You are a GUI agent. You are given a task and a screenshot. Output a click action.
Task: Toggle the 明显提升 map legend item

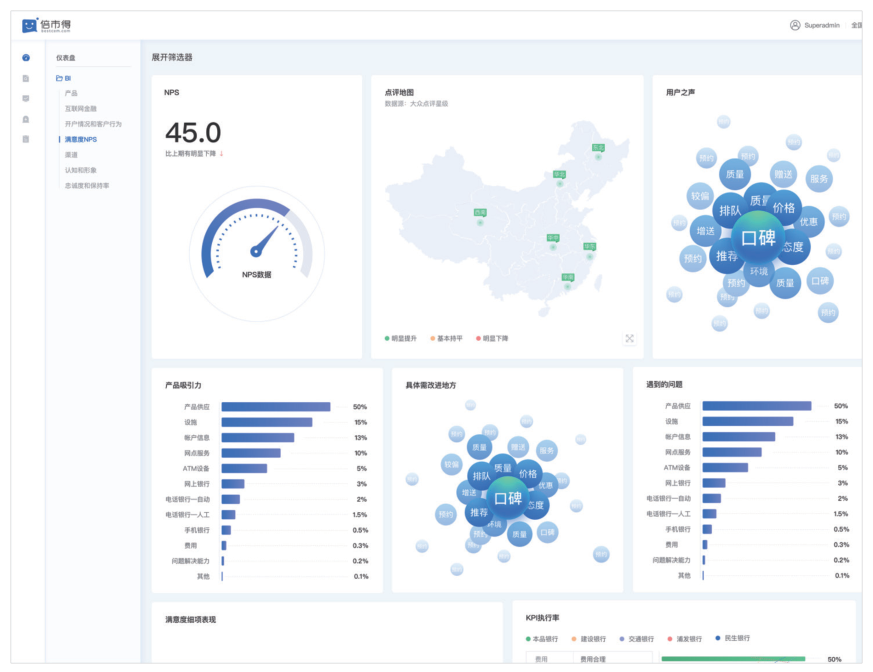[400, 339]
